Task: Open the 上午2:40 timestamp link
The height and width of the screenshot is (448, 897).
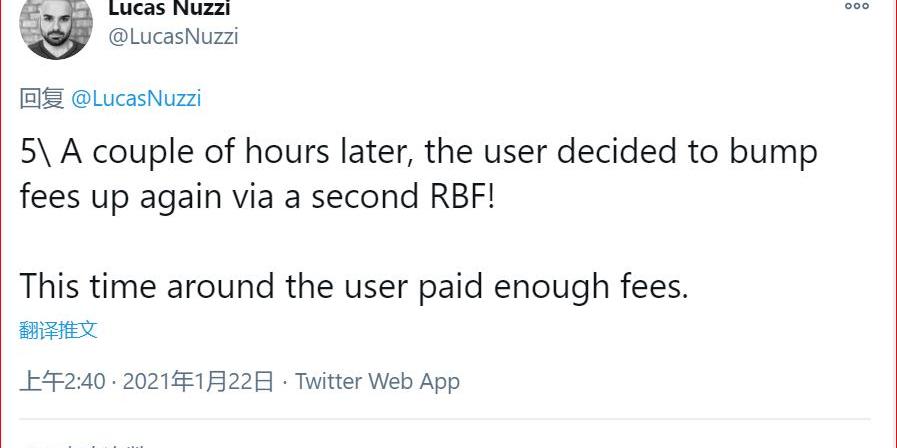Action: coord(63,381)
